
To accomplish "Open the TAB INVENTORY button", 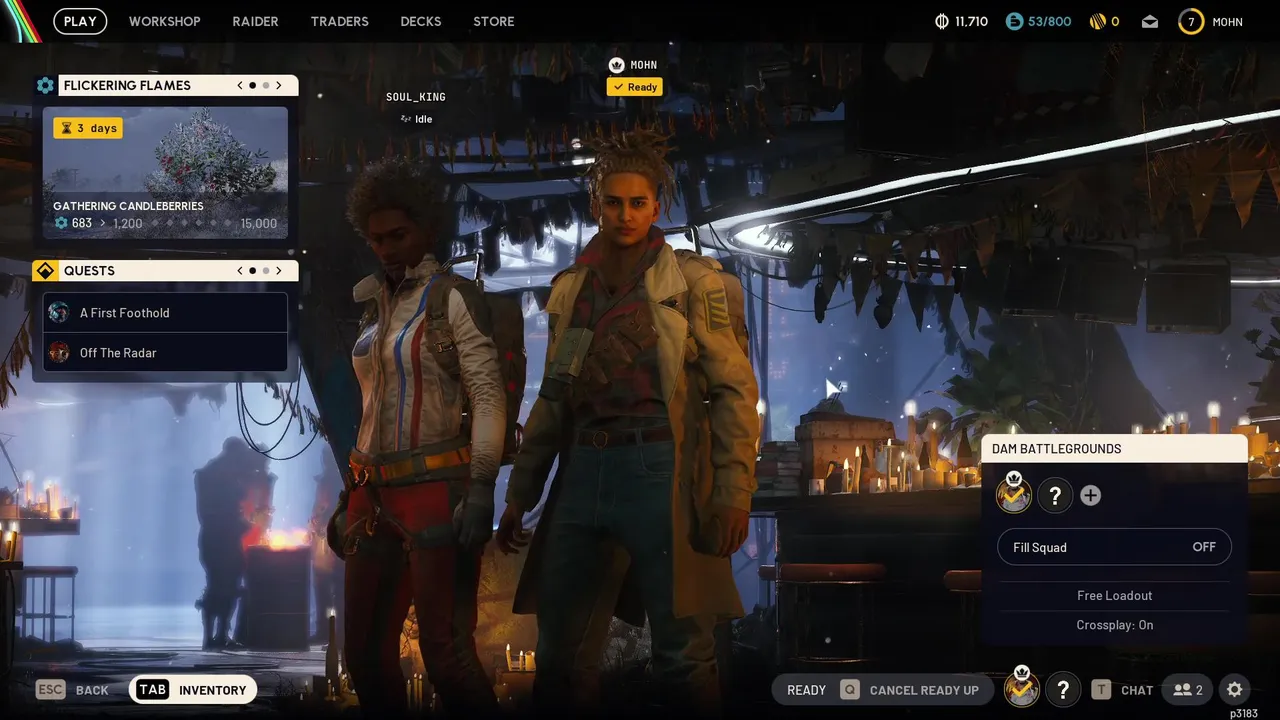I will [x=193, y=690].
